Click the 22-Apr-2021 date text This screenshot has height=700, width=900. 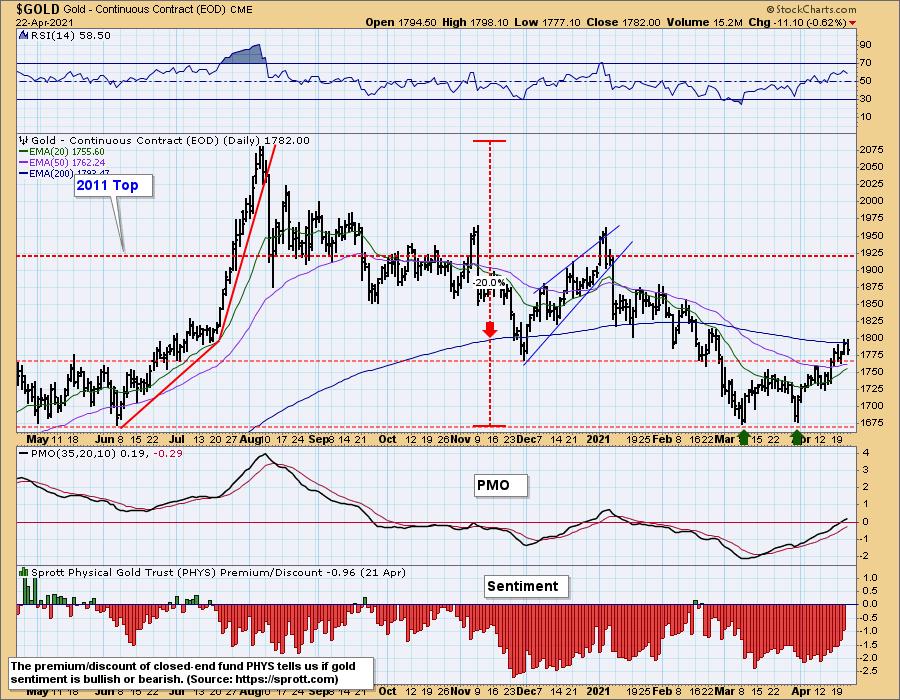44,23
